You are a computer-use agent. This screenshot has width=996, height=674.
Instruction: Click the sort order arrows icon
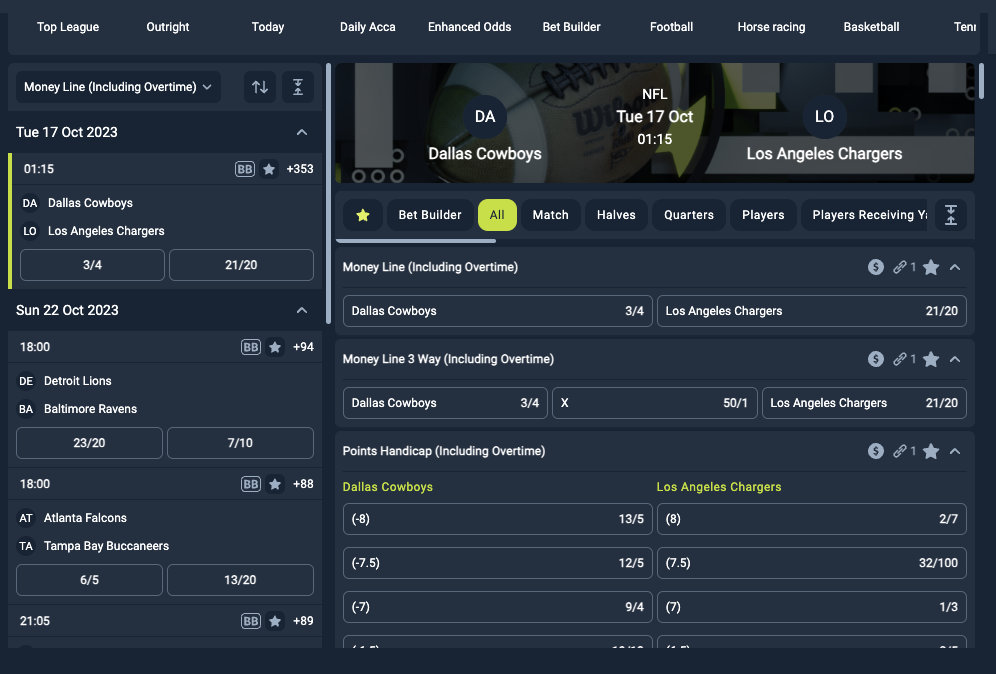click(x=260, y=87)
